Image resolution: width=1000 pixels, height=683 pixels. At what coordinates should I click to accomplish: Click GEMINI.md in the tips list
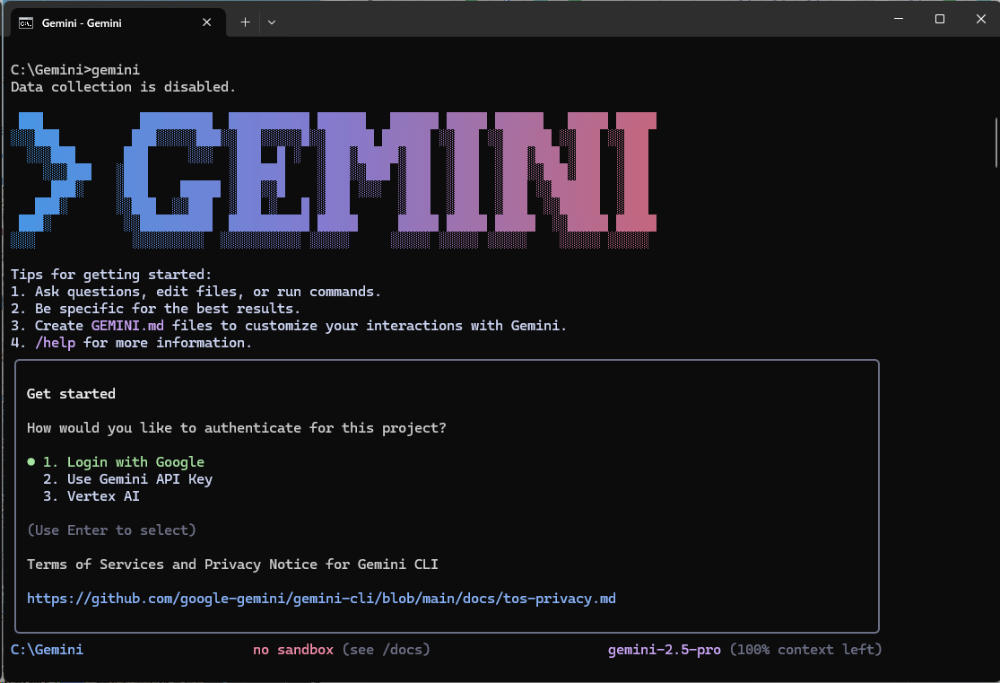[128, 325]
